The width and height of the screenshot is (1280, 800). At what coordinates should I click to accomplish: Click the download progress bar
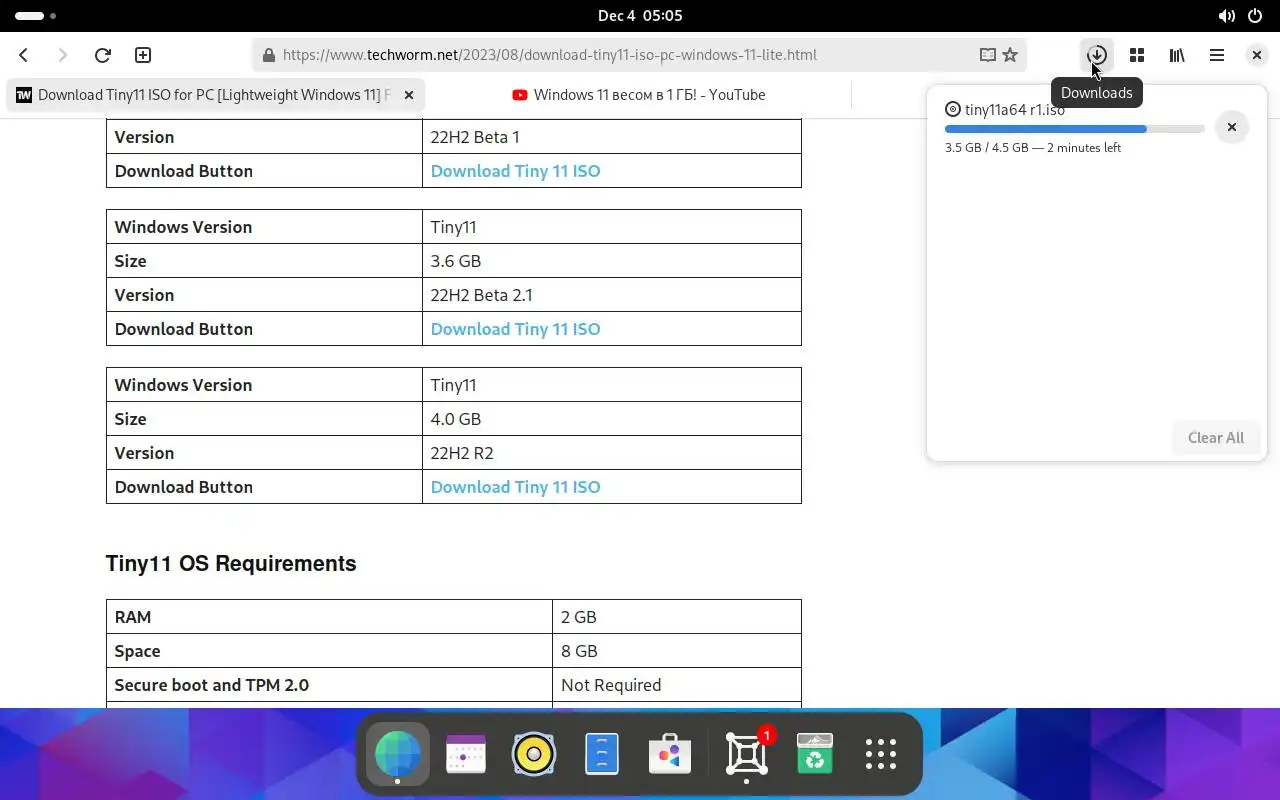point(1074,129)
